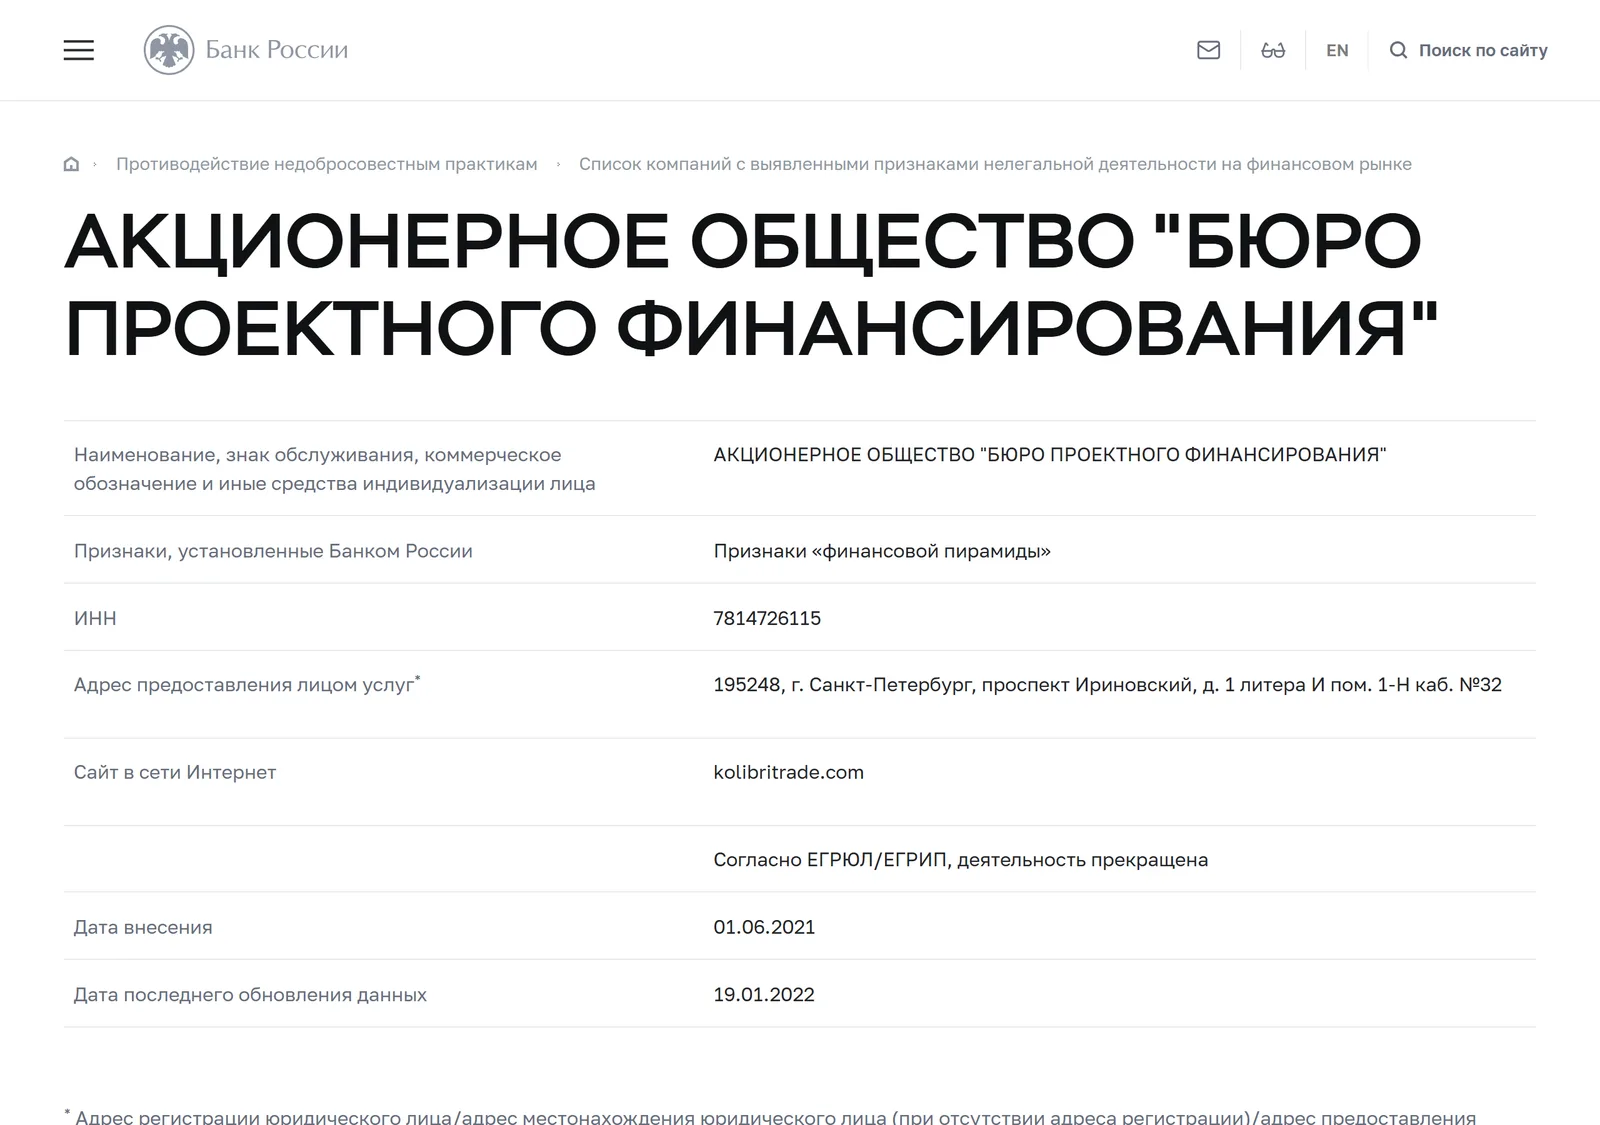
Task: Select the entry date 01.06.2021
Action: (x=764, y=927)
